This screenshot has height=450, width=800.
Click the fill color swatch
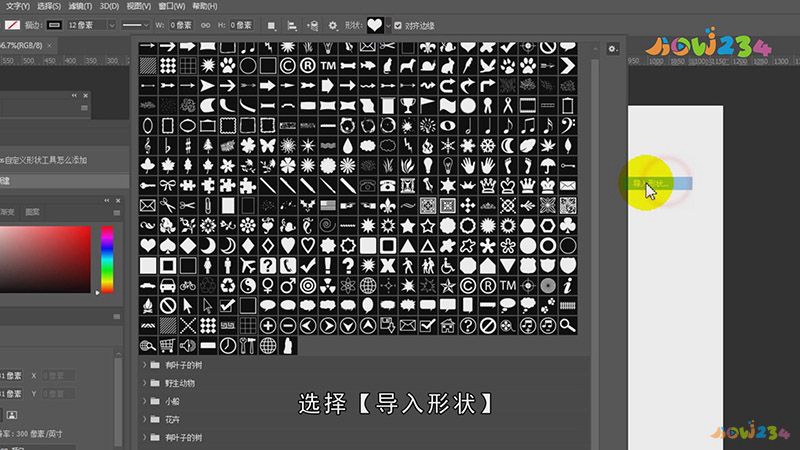pyautogui.click(x=12, y=25)
